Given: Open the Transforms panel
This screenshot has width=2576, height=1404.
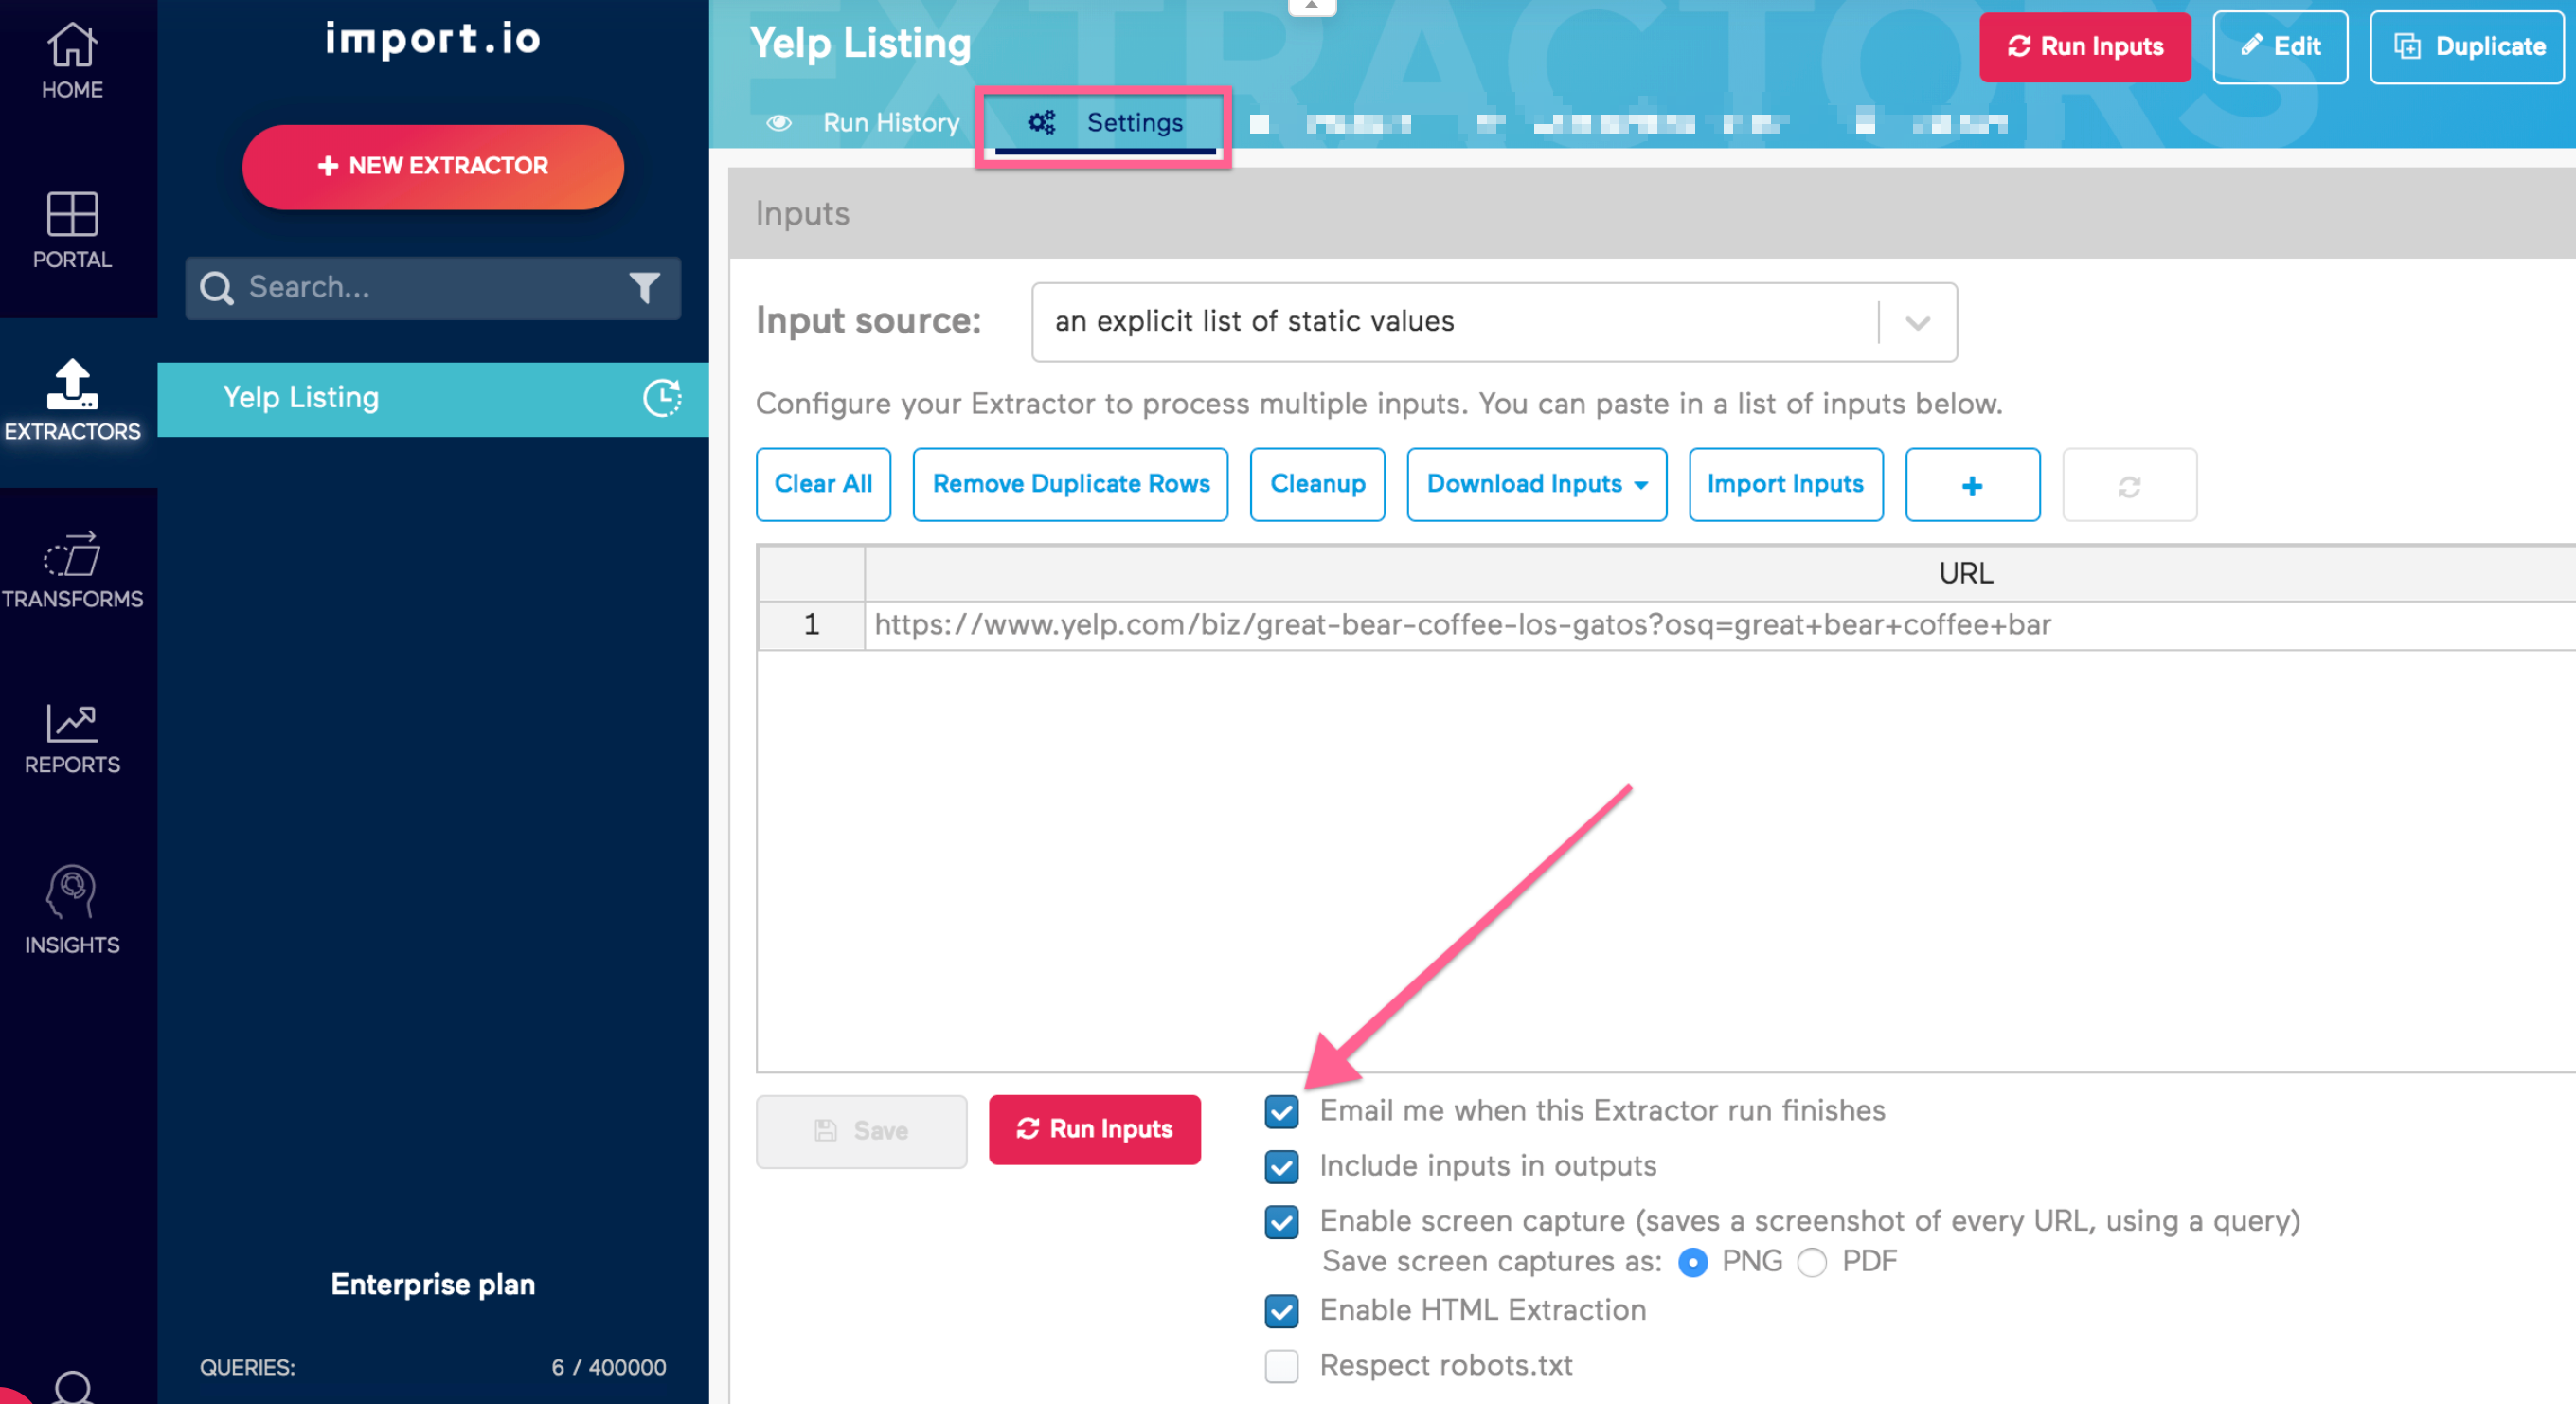Looking at the screenshot, I should [73, 563].
